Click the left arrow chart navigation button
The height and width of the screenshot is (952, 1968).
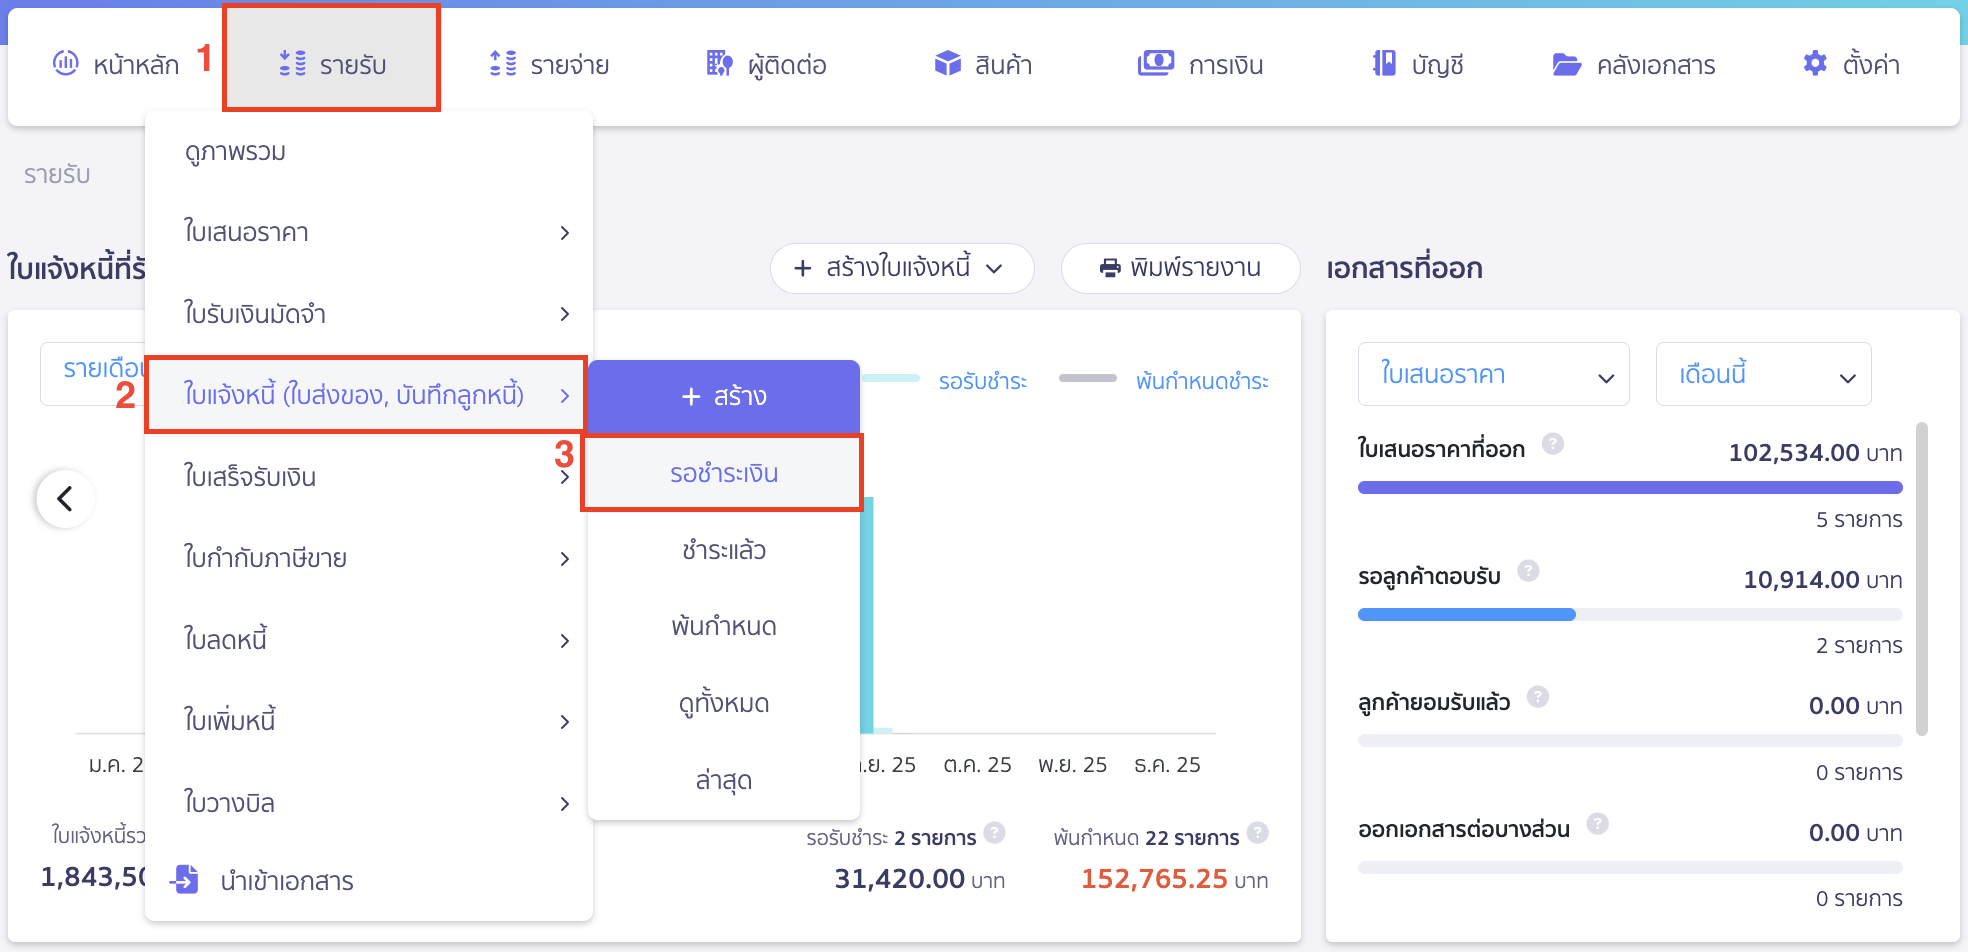point(65,497)
